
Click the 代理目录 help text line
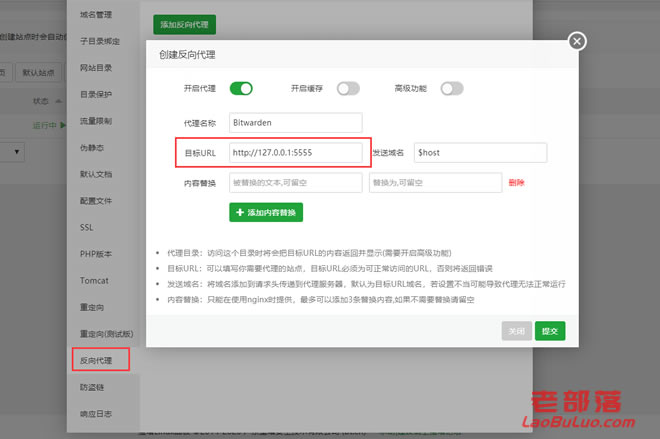tap(309, 253)
